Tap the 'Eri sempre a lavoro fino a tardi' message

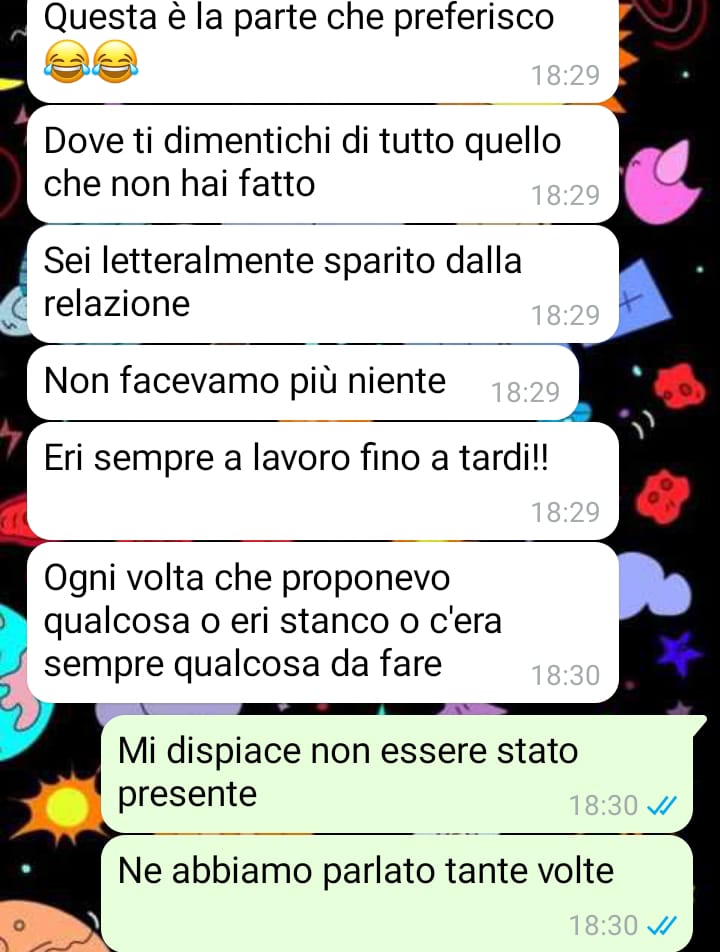pyautogui.click(x=322, y=481)
